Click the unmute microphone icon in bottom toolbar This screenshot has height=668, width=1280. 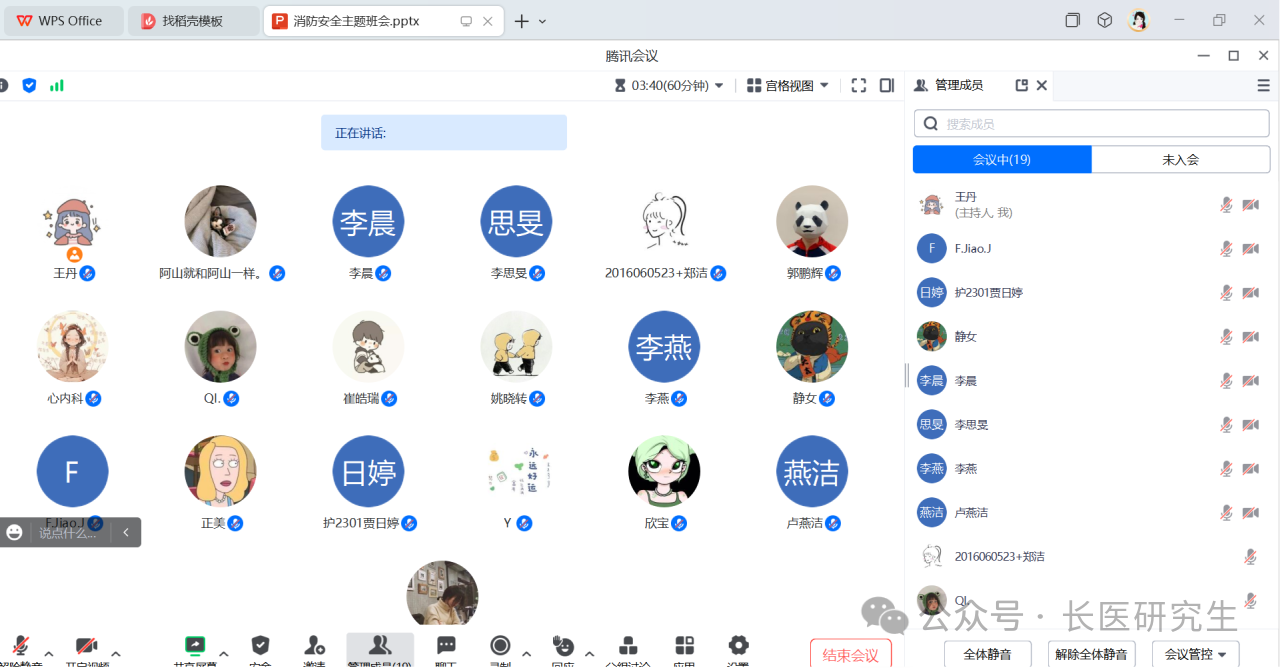point(20,646)
